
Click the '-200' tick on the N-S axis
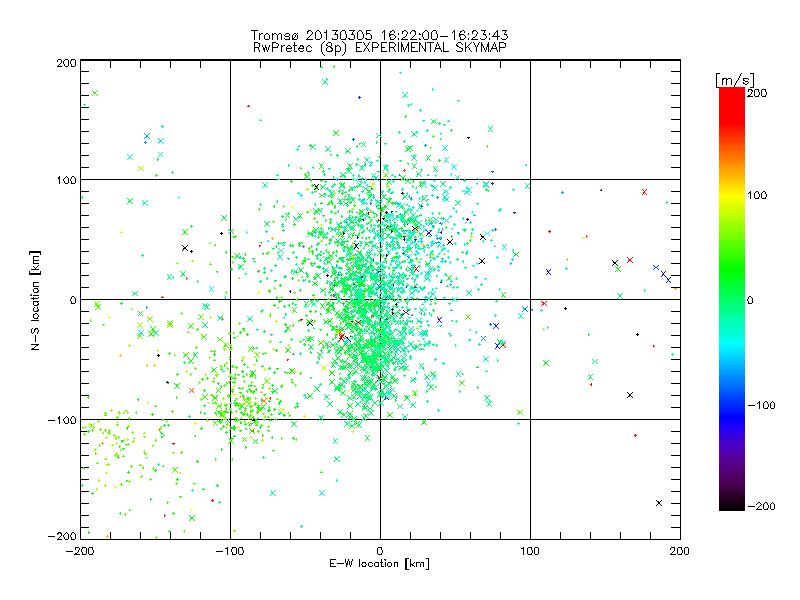coord(62,536)
